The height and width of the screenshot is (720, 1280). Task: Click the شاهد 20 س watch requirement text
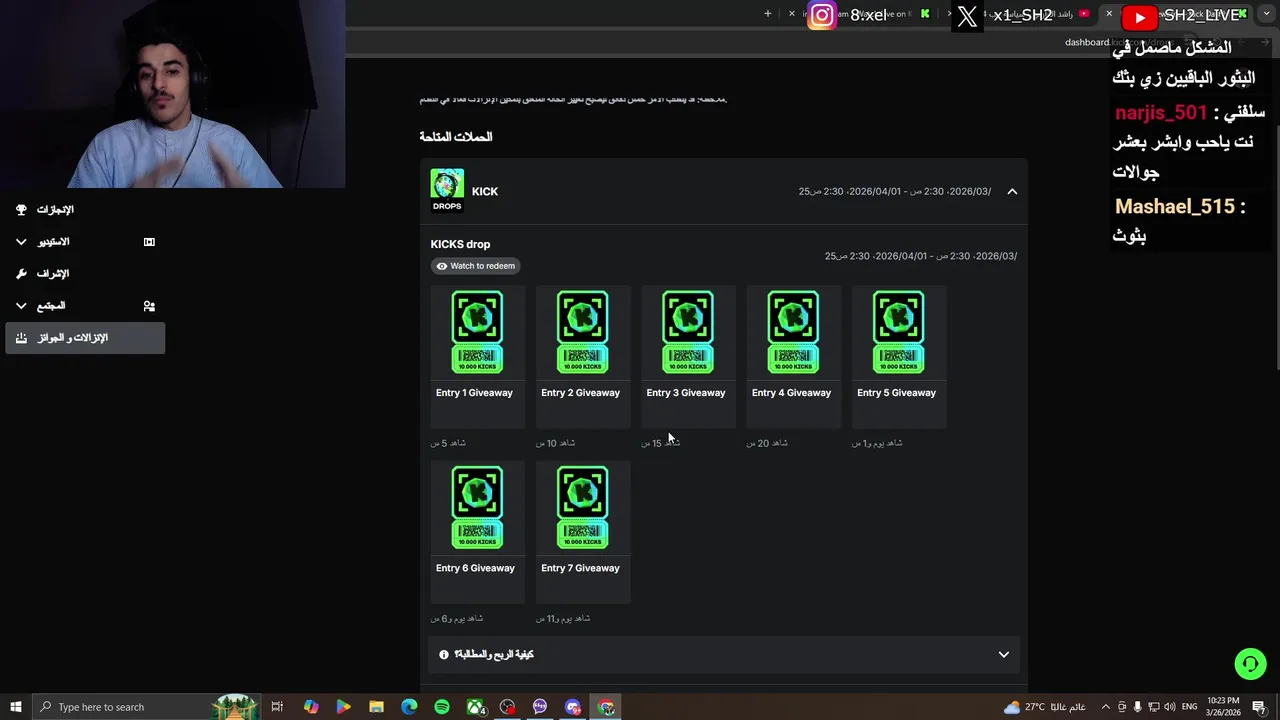click(767, 443)
